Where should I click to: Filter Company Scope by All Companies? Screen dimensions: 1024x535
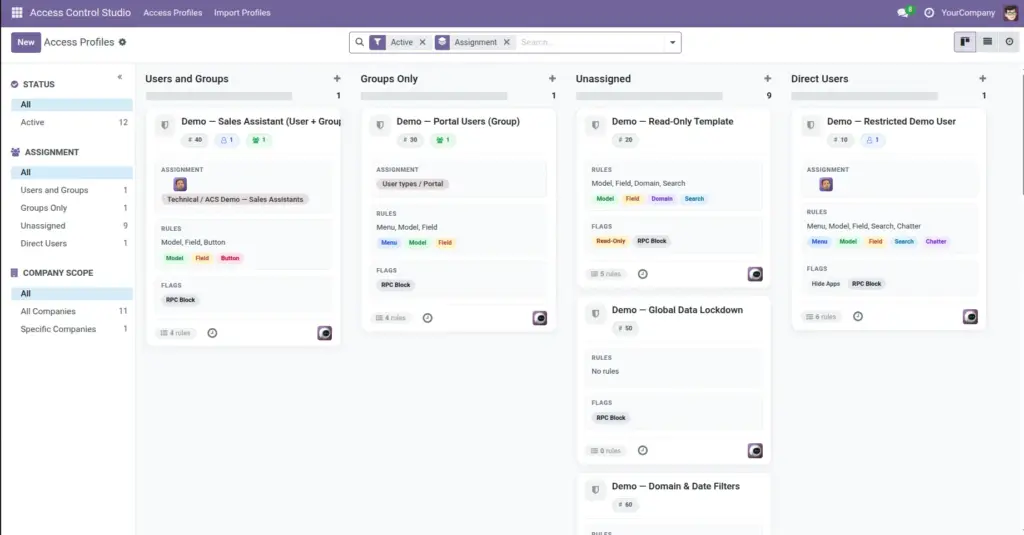pyautogui.click(x=72, y=312)
